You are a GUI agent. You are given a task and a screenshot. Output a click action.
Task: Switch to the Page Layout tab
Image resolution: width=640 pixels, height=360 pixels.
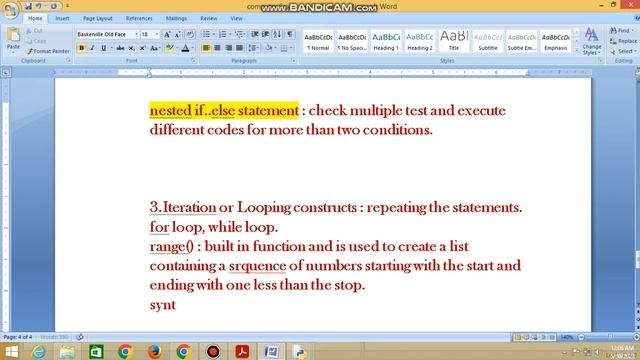[x=98, y=18]
